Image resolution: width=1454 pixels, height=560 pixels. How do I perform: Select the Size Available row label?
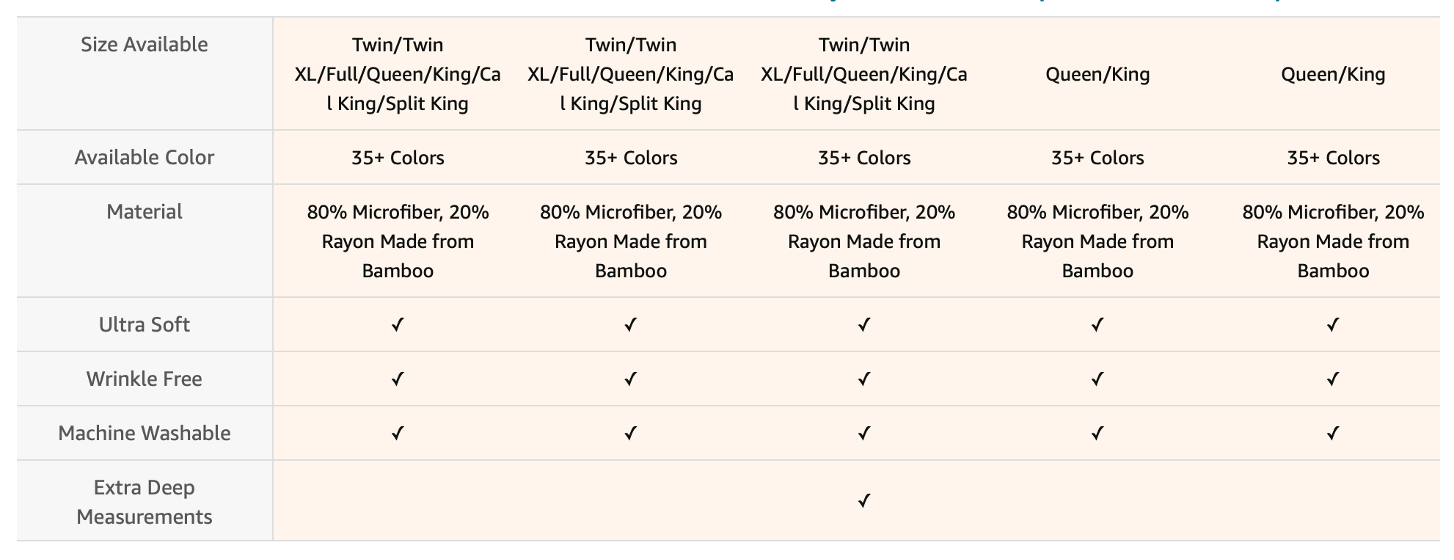click(145, 44)
